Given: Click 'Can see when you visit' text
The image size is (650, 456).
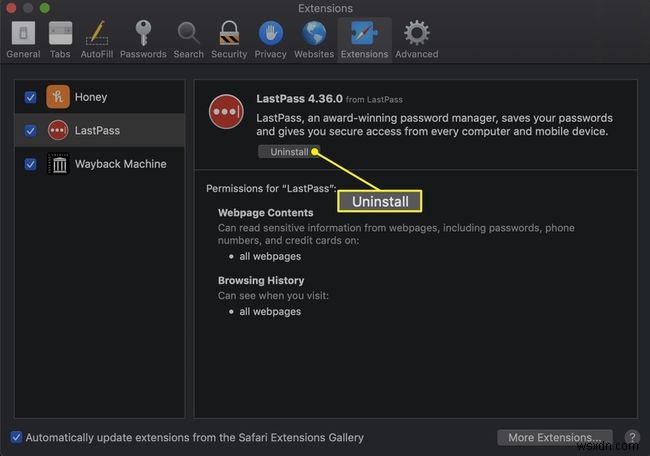Looking at the screenshot, I should (273, 296).
